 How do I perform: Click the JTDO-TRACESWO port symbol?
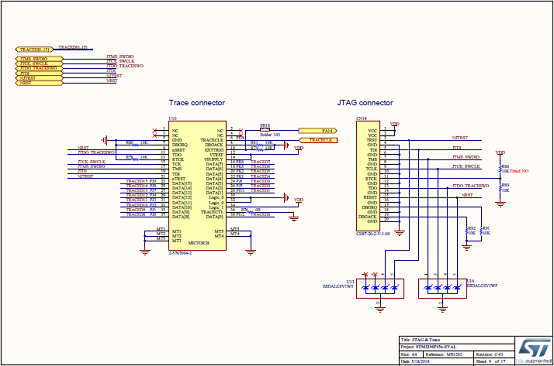click(39, 68)
